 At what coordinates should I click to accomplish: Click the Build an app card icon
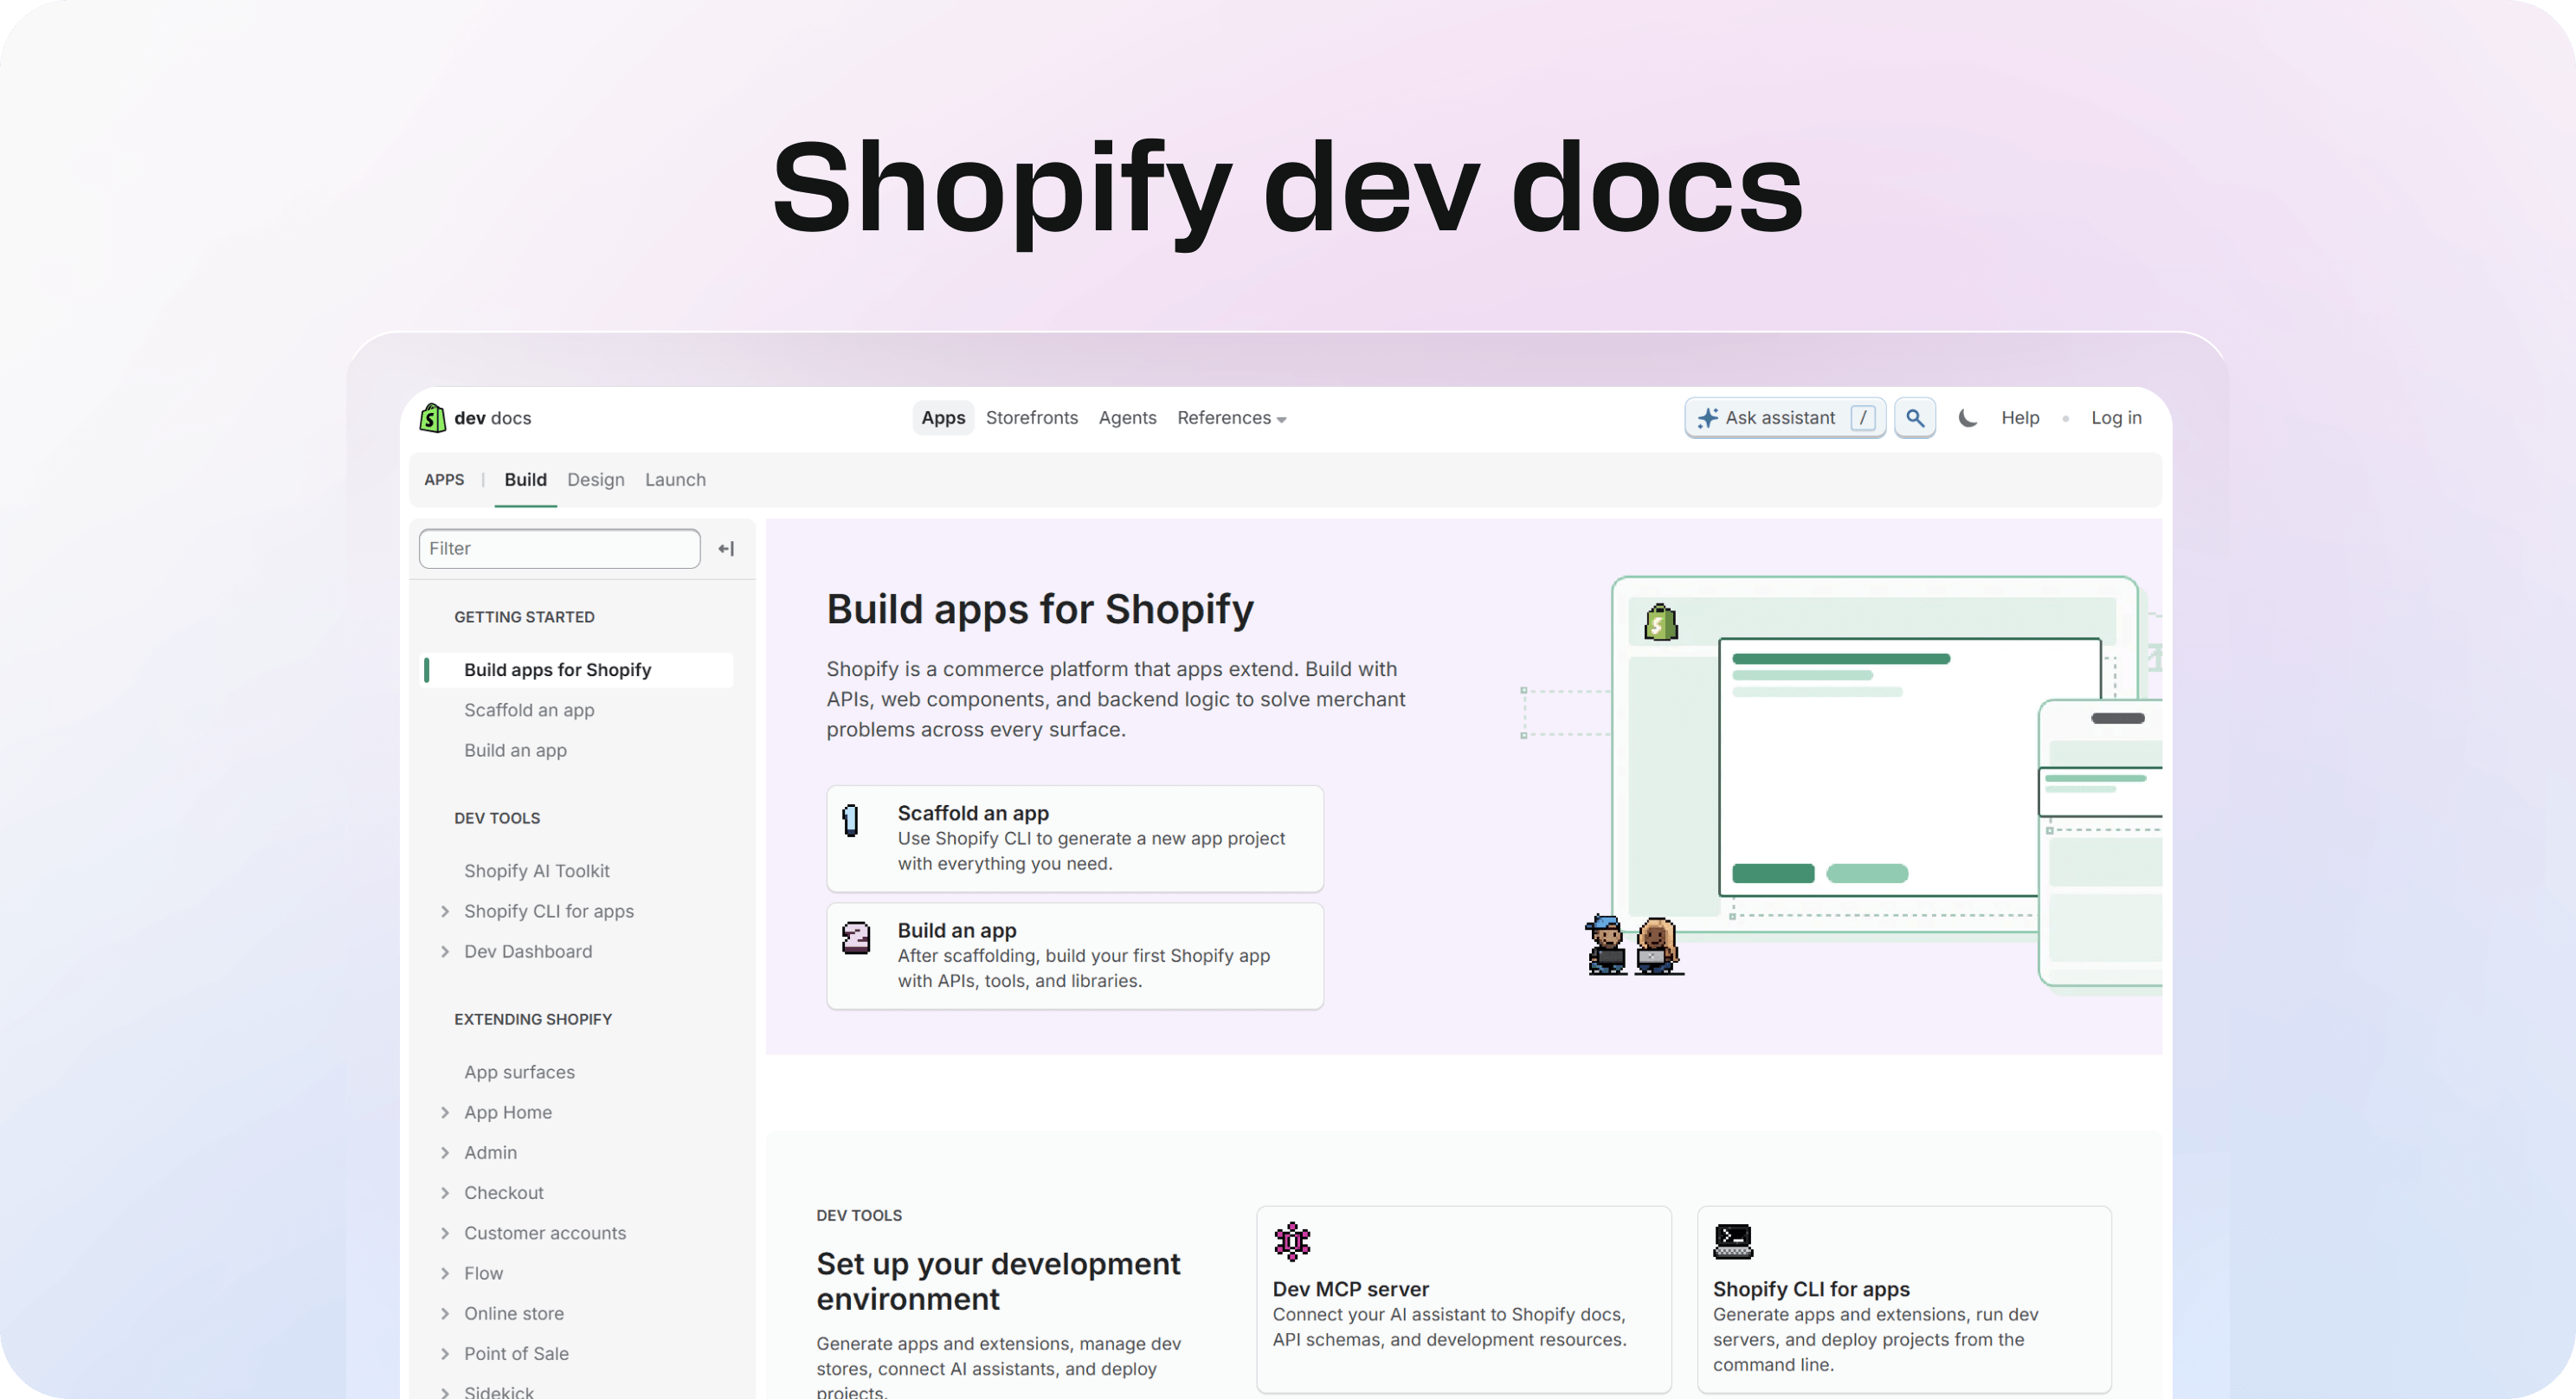click(856, 938)
